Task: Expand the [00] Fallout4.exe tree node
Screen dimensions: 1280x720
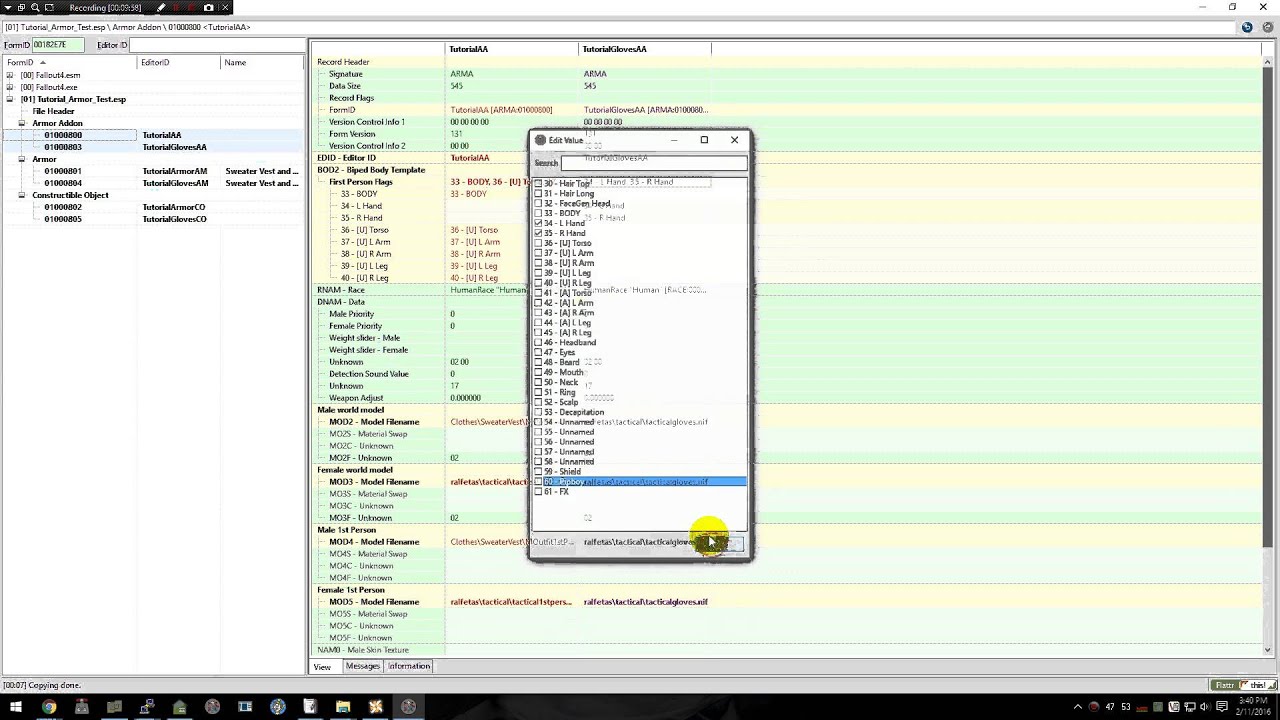Action: click(x=10, y=87)
